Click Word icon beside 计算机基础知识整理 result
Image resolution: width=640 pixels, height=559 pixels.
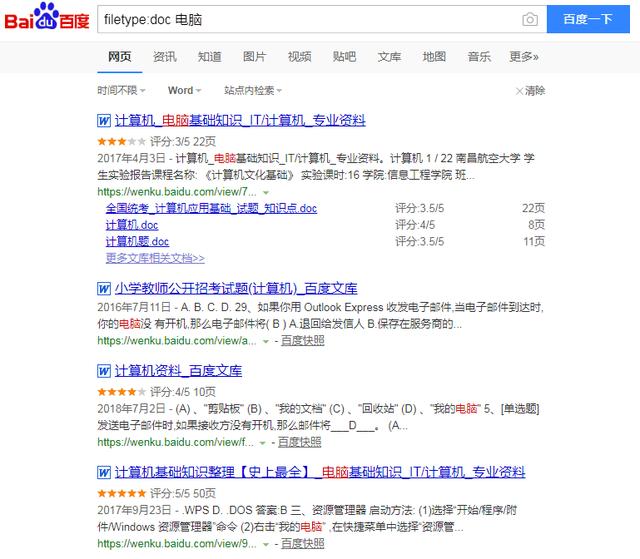coord(104,472)
